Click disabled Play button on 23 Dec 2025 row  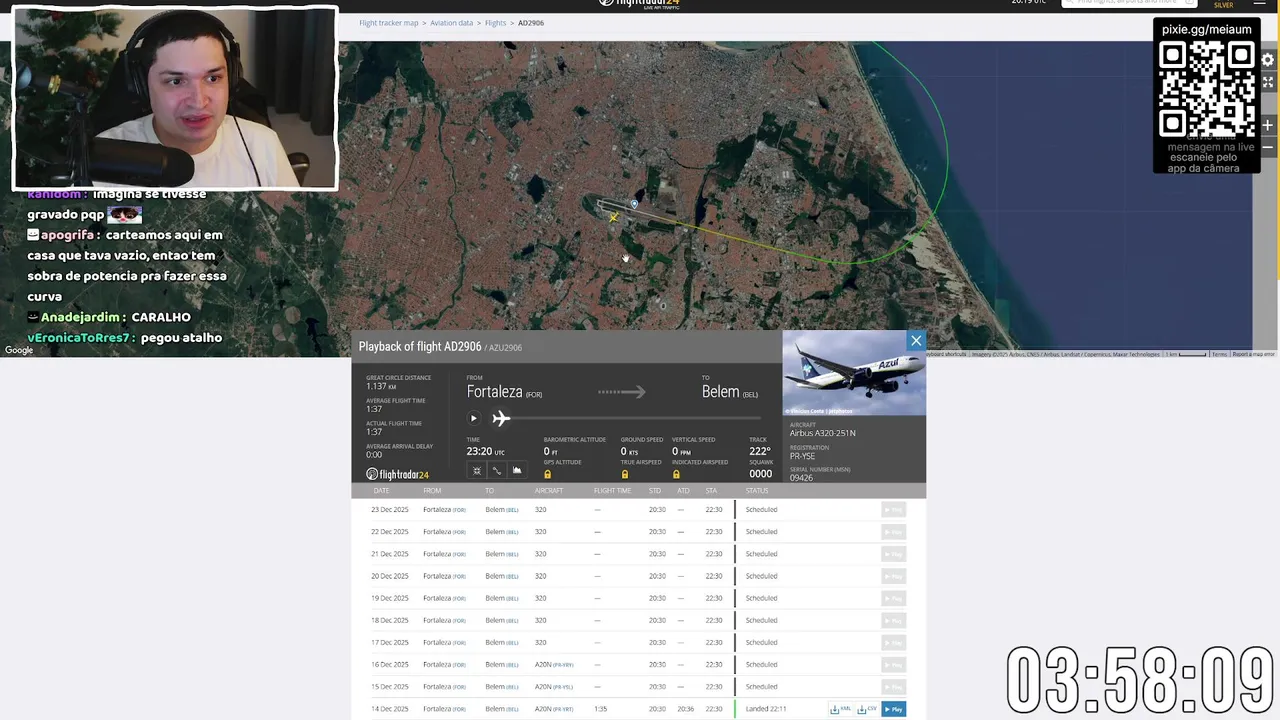tap(893, 510)
